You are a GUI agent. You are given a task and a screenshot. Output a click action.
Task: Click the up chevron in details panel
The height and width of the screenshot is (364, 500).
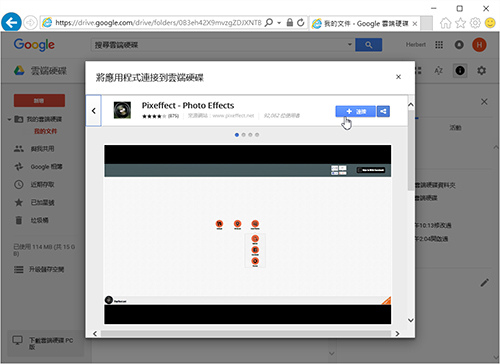pos(496,147)
